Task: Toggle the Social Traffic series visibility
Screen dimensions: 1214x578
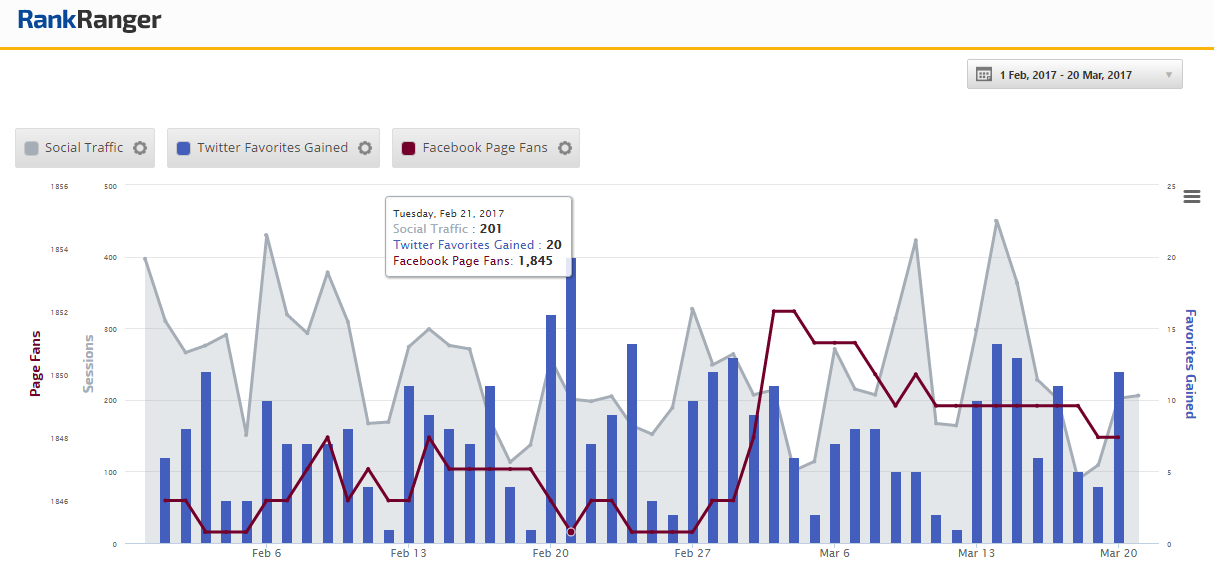Action: (84, 148)
